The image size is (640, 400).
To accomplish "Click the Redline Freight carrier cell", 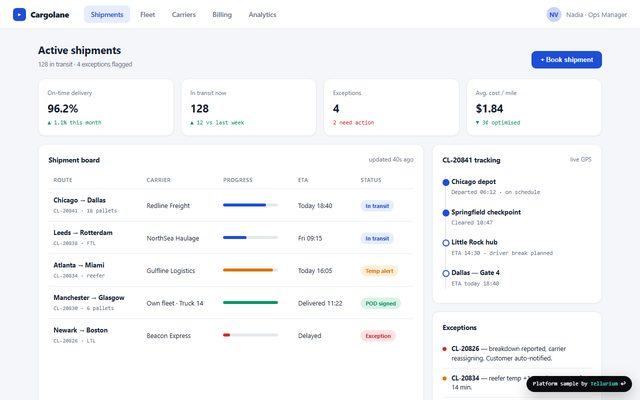I will click(168, 206).
